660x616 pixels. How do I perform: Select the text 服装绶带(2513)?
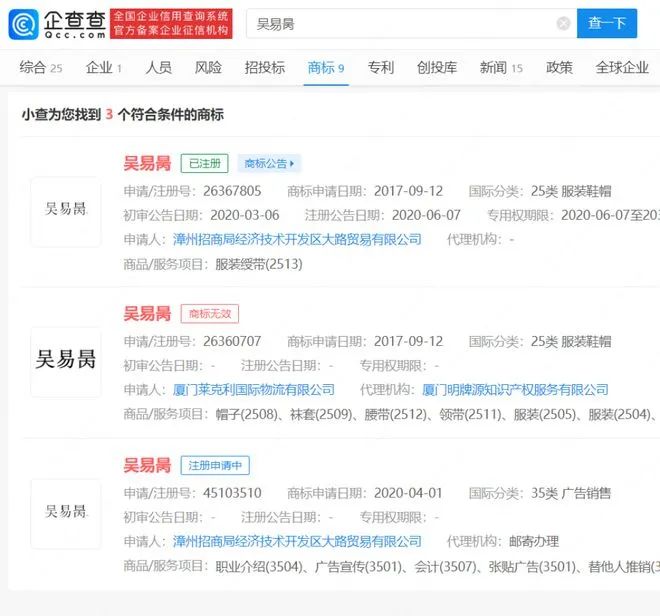[259, 264]
